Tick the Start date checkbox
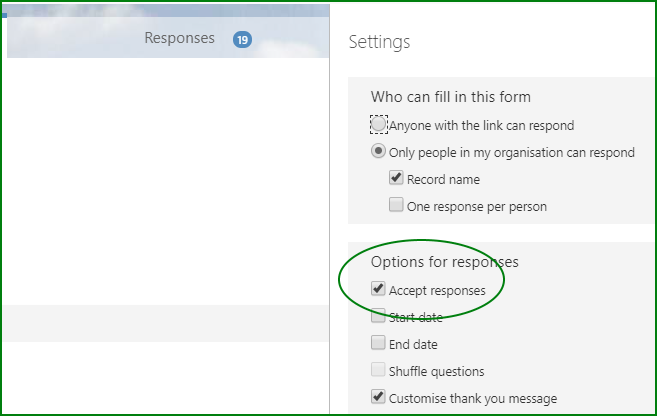 pyautogui.click(x=378, y=316)
